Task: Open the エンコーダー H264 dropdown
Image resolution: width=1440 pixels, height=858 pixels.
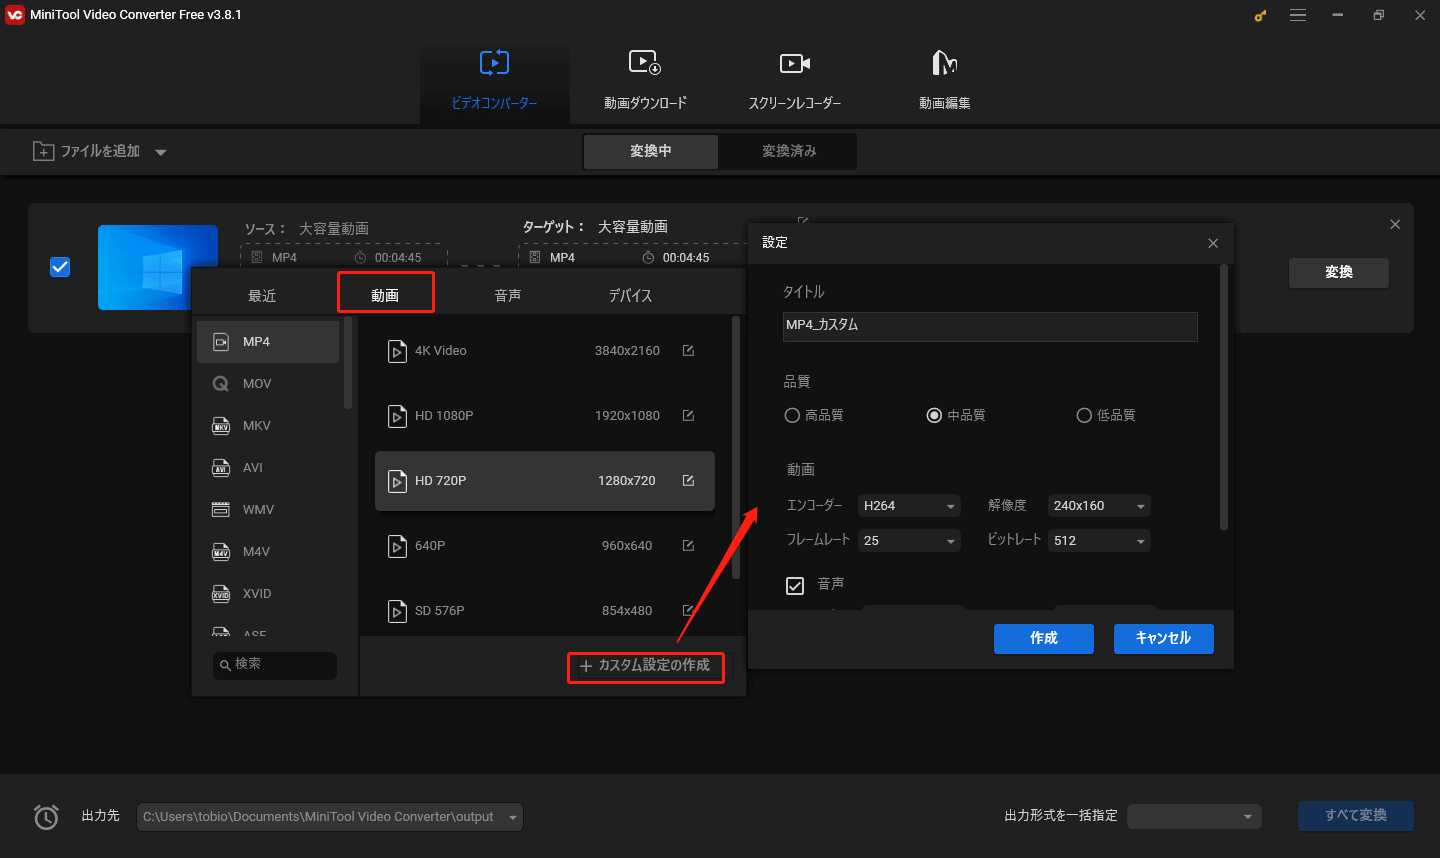Action: click(910, 506)
